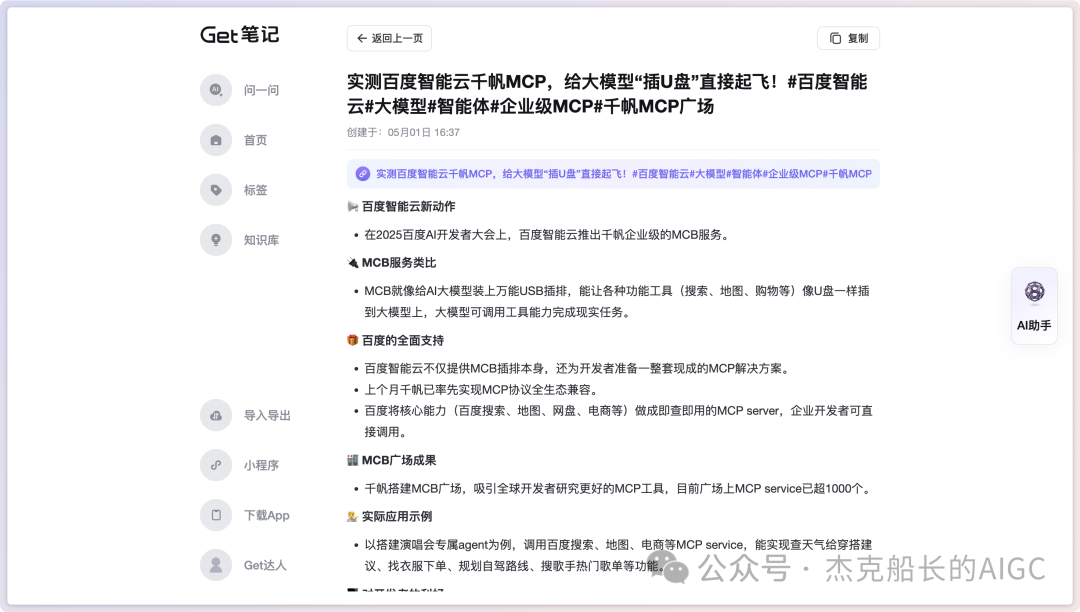This screenshot has height=612, width=1080.
Task: Click bullet about 2025百度AI开发者大会
Action: coord(546,235)
